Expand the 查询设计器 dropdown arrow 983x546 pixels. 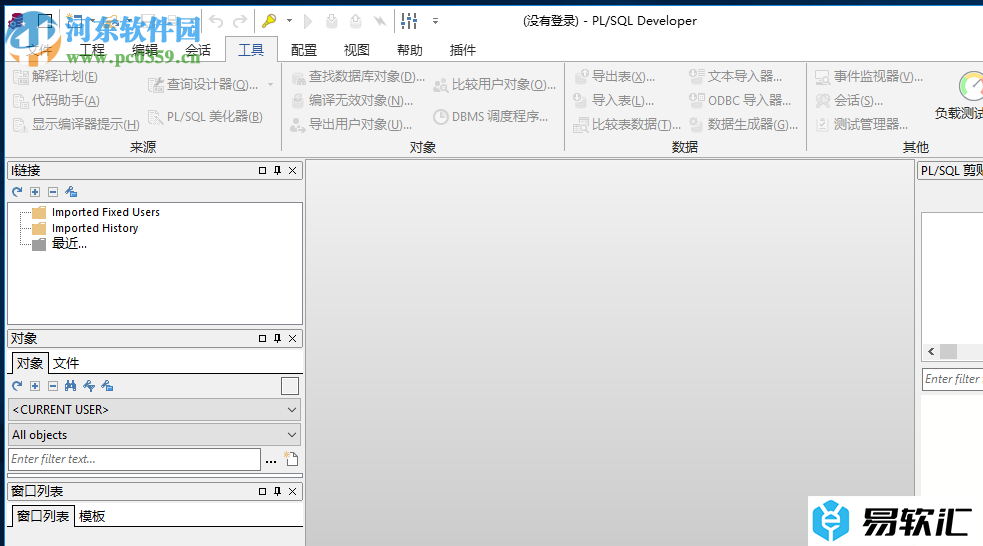click(270, 84)
